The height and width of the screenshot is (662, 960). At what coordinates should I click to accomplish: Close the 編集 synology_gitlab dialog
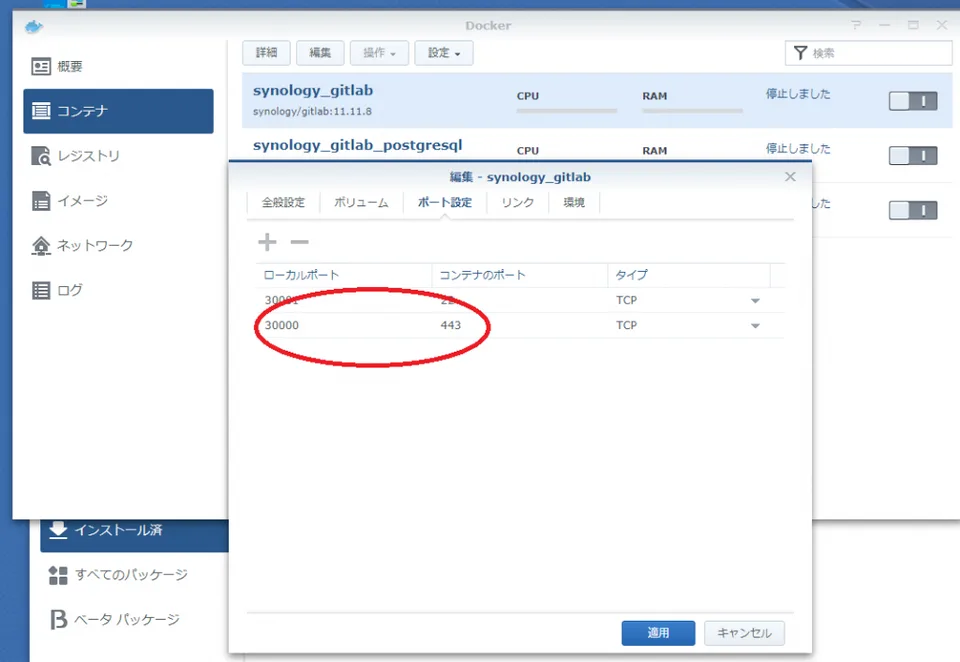click(790, 177)
